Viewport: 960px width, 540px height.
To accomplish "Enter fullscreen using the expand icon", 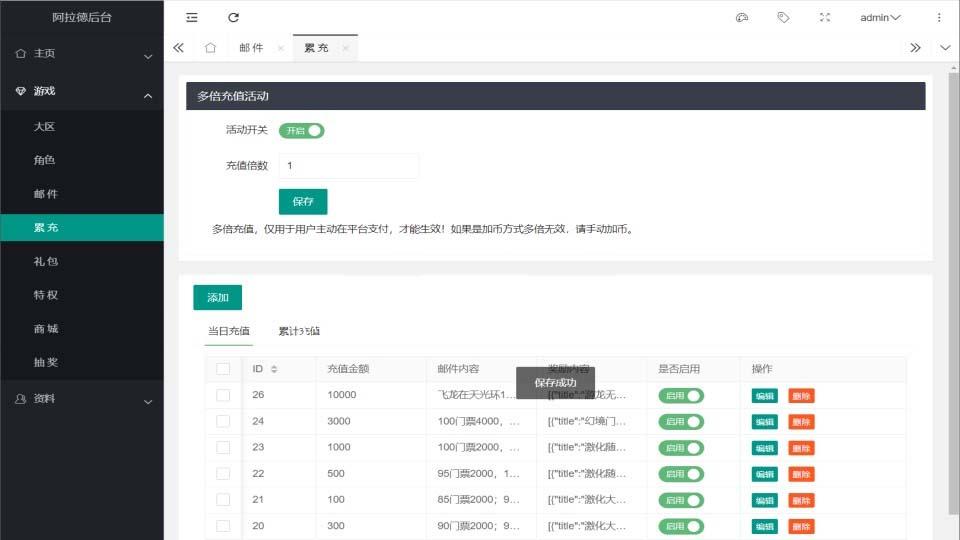I will 825,17.
